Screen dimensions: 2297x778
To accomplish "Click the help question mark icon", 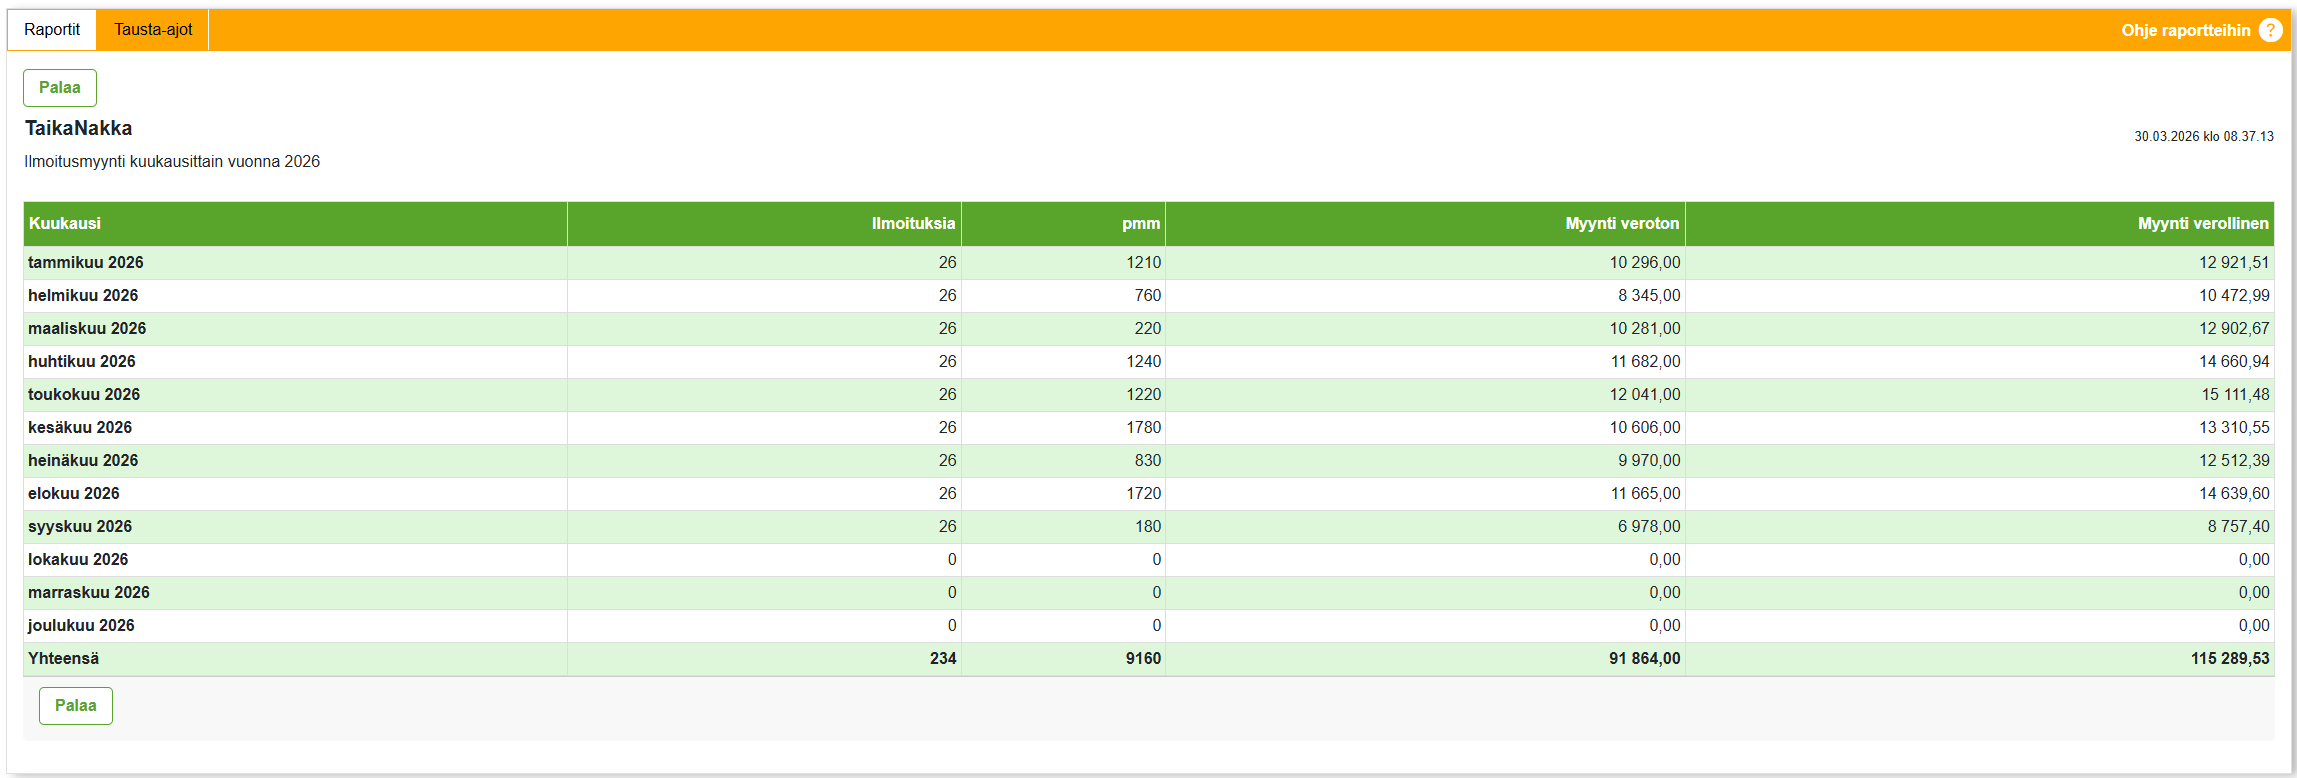I will [2270, 30].
